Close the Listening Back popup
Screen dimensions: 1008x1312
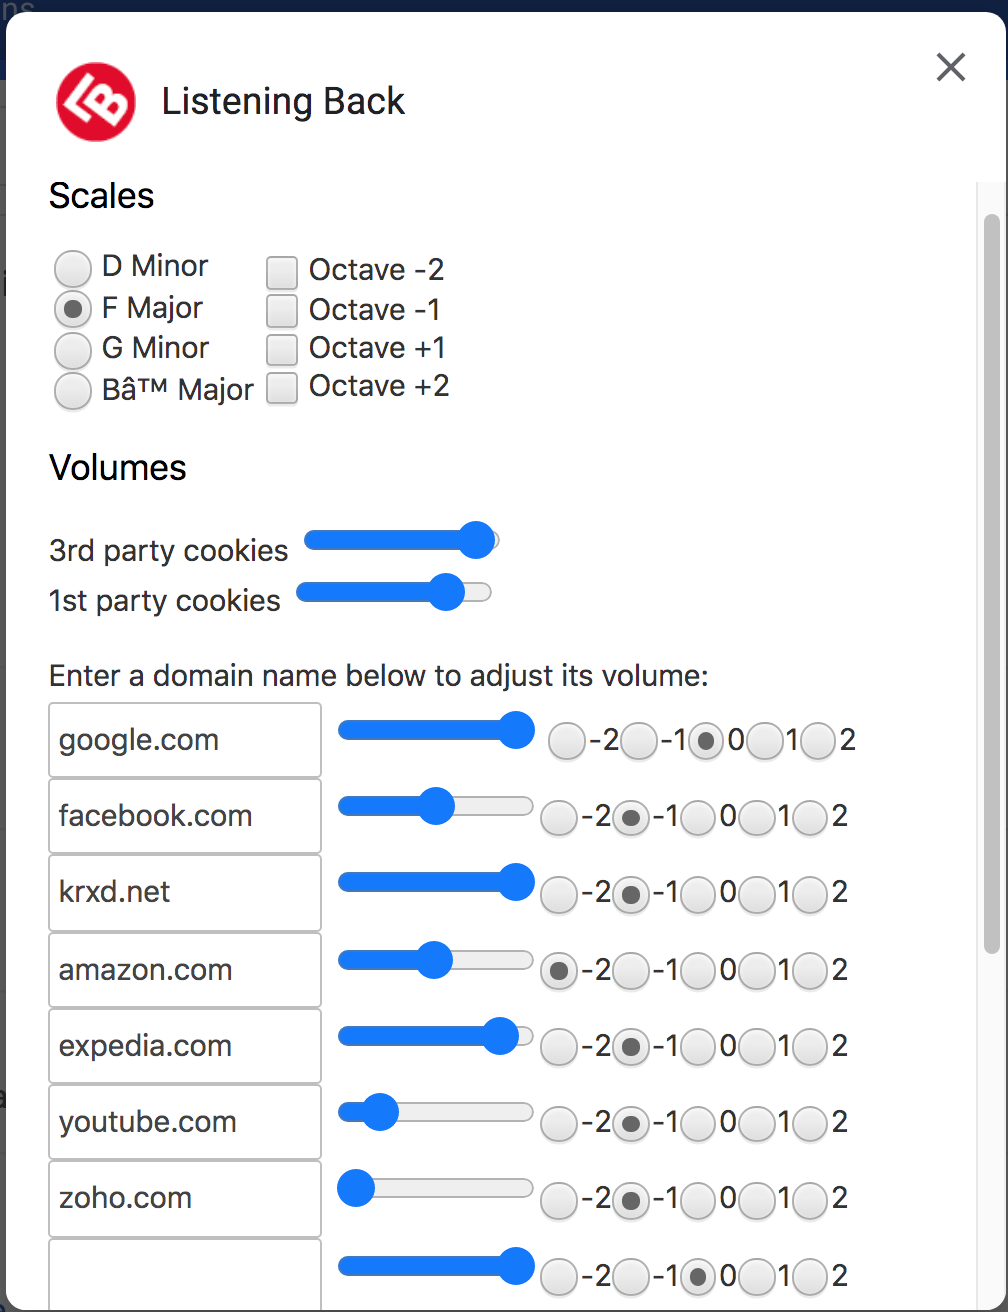point(950,67)
